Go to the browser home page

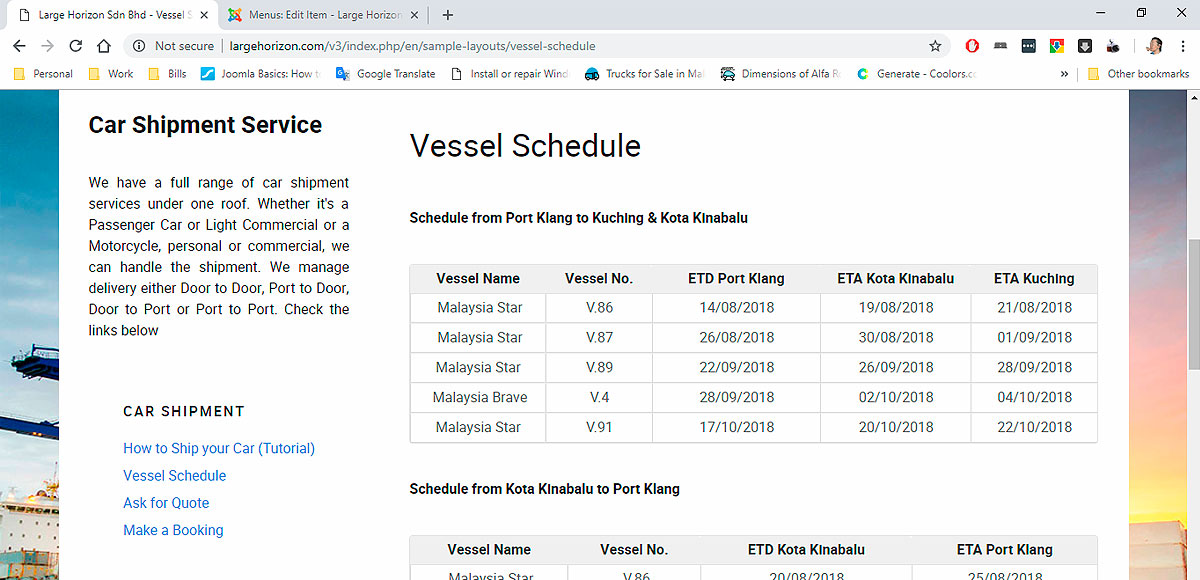coord(104,46)
